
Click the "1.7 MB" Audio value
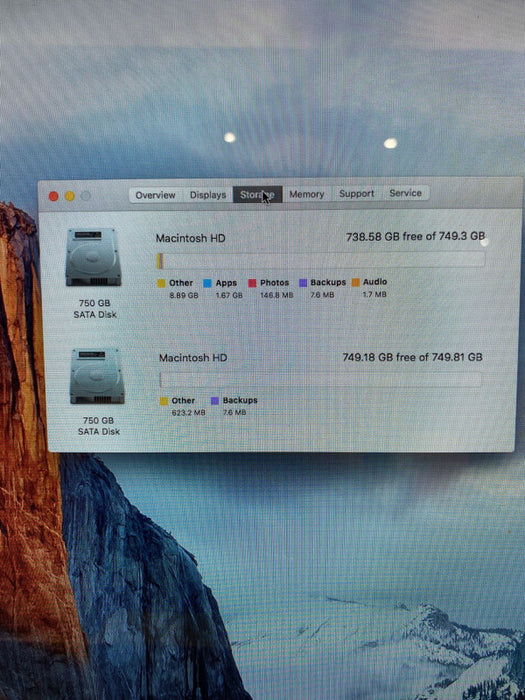(x=374, y=294)
